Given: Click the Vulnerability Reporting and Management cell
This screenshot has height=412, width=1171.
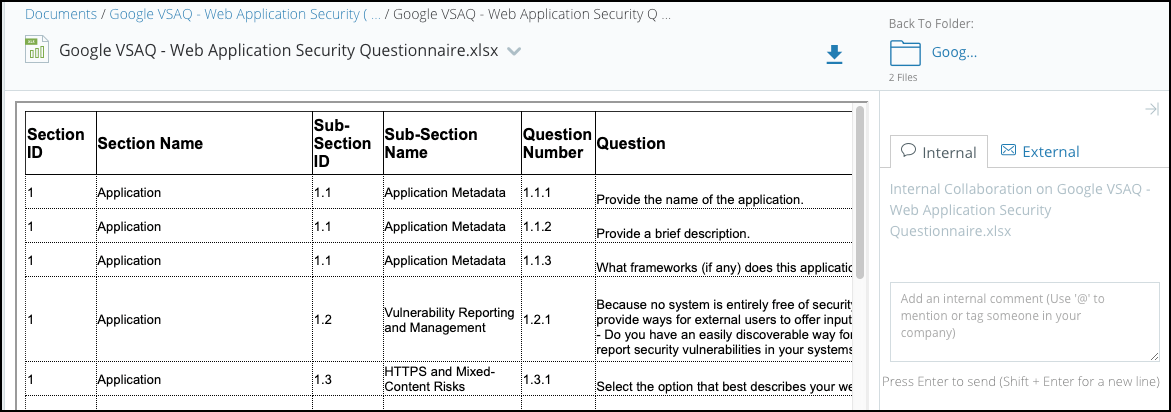Looking at the screenshot, I should pos(451,320).
